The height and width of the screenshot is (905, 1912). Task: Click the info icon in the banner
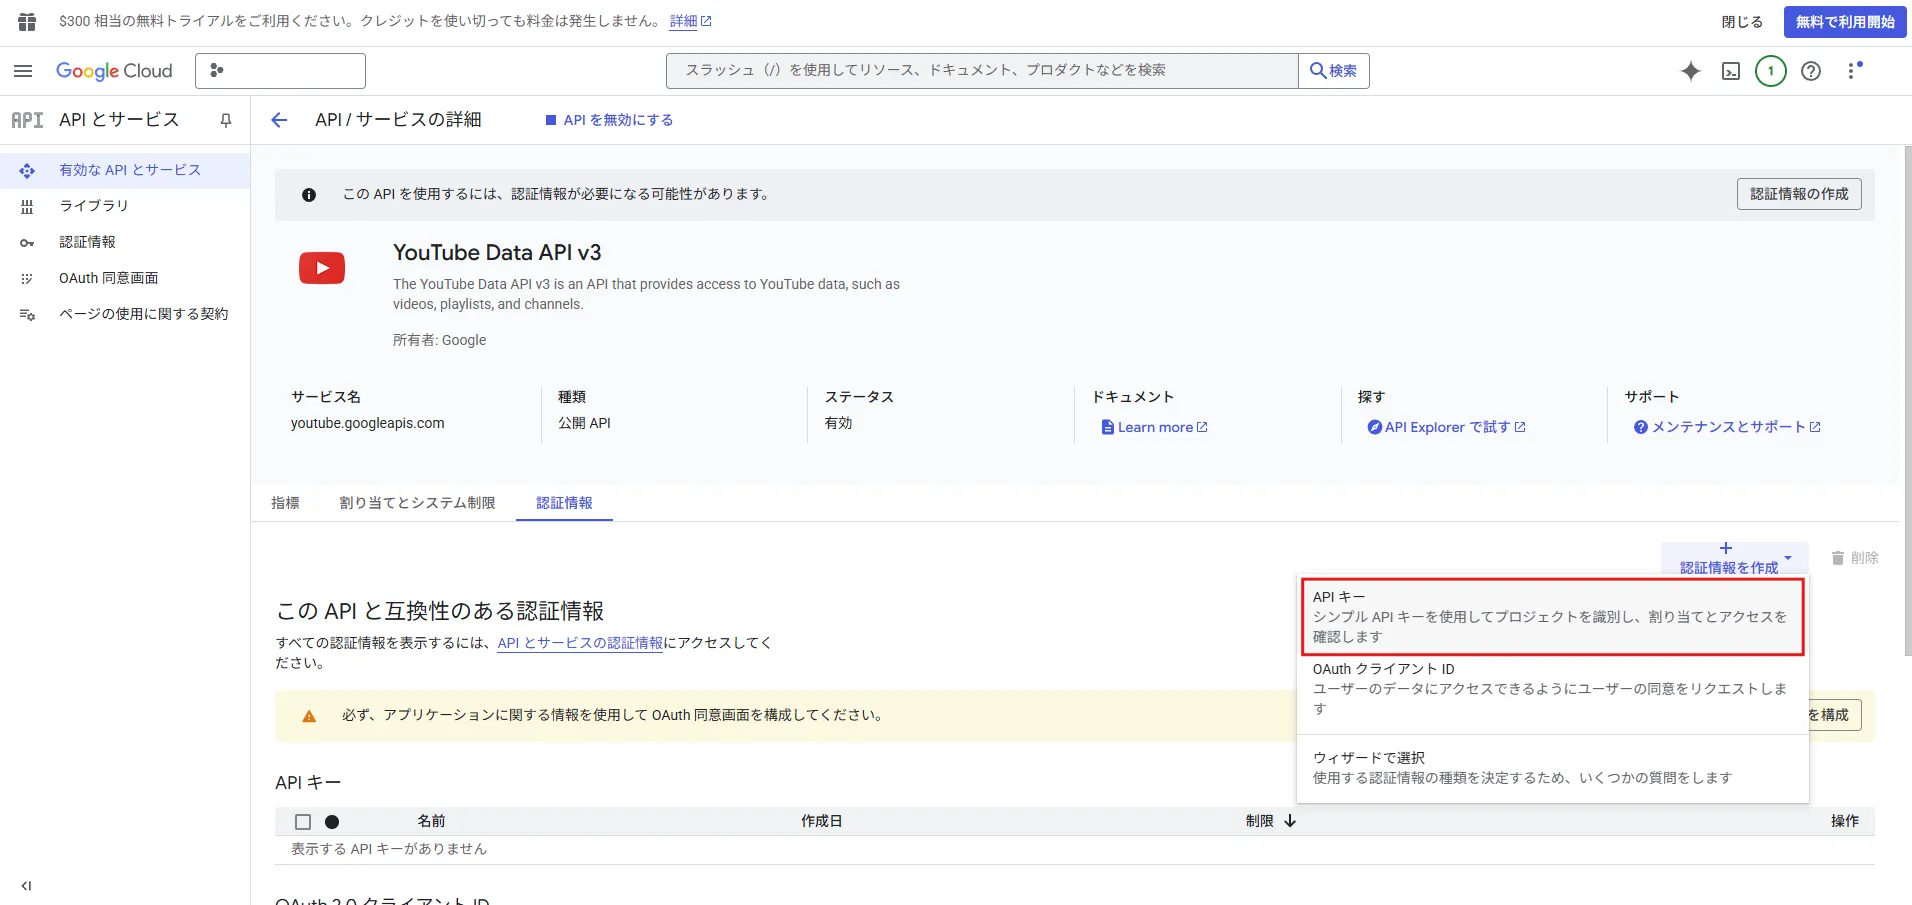pyautogui.click(x=309, y=195)
